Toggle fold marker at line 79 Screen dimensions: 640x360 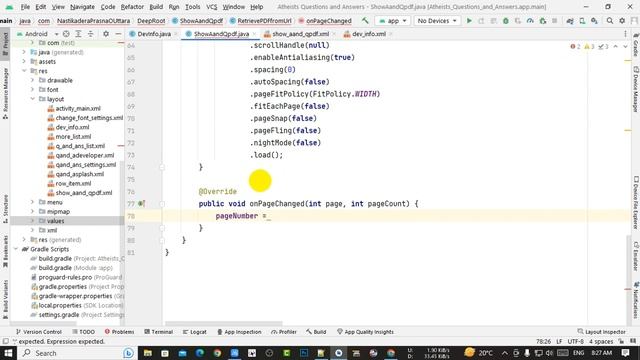tap(162, 228)
